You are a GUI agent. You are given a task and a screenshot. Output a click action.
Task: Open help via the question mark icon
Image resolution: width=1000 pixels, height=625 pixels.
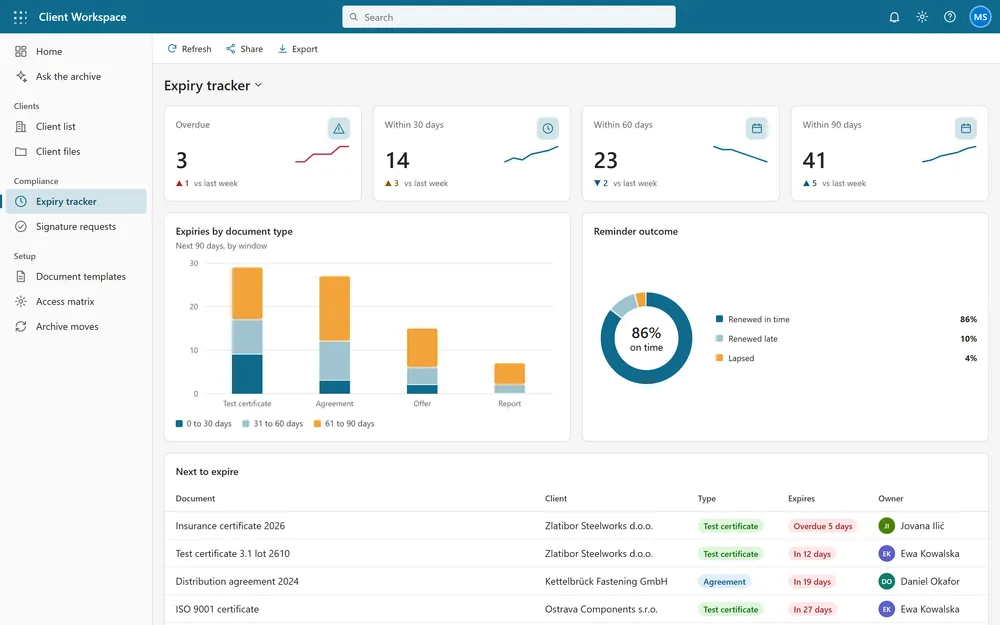pyautogui.click(x=950, y=17)
